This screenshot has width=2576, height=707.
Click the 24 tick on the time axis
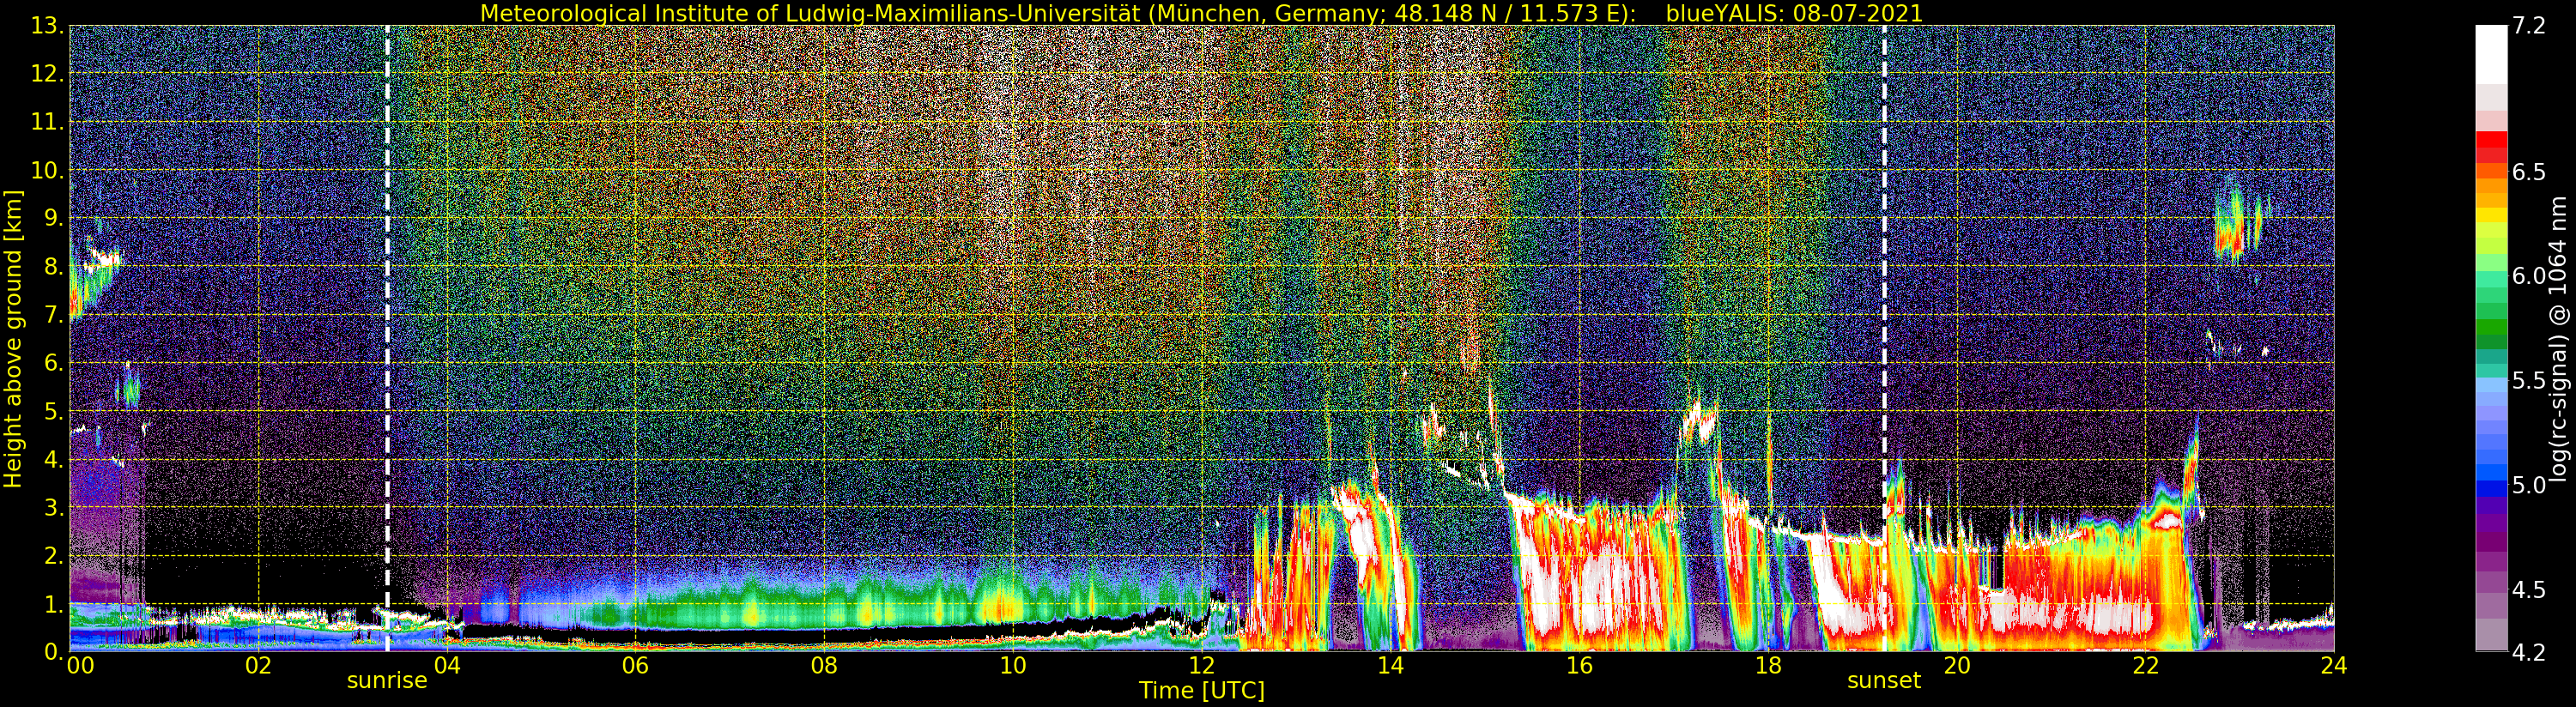(x=2333, y=666)
